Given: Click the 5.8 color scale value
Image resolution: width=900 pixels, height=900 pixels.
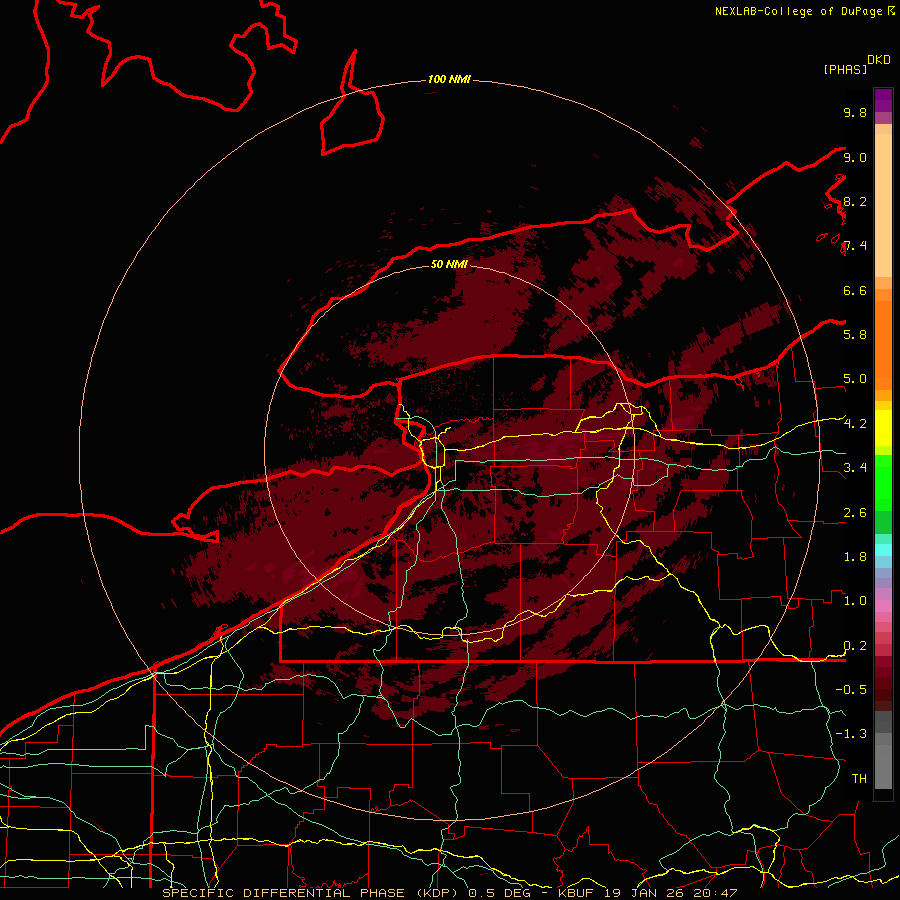Looking at the screenshot, I should click(x=855, y=335).
